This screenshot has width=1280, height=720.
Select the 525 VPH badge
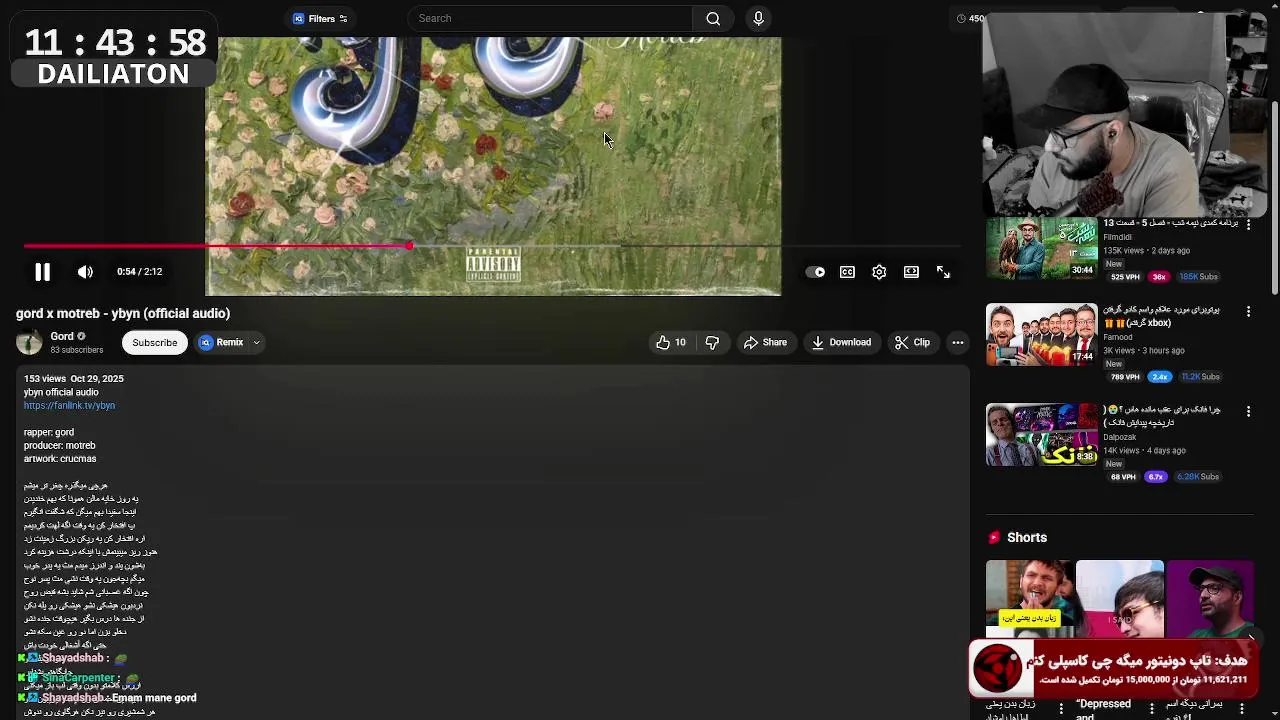pos(1124,277)
